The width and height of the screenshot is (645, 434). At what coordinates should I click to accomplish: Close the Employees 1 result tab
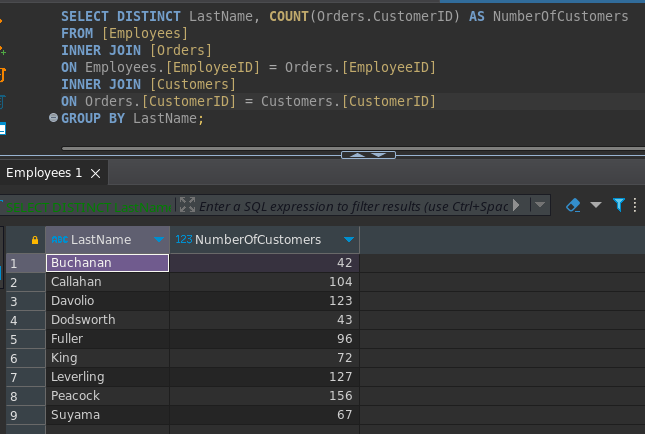pos(95,174)
